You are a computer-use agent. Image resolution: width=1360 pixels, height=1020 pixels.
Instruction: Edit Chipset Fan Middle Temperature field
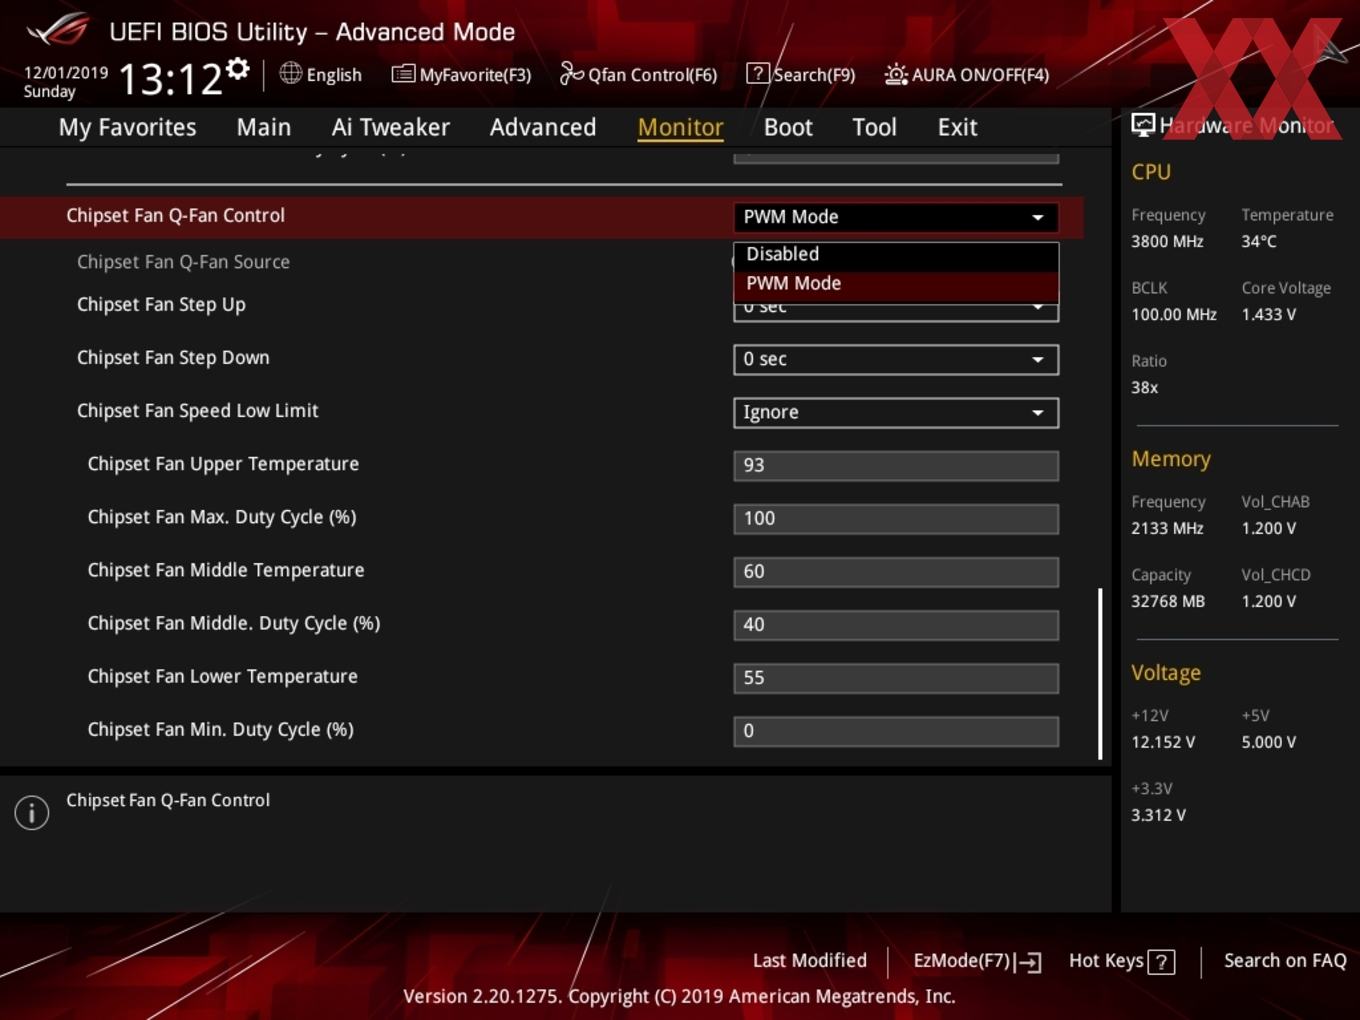[896, 571]
